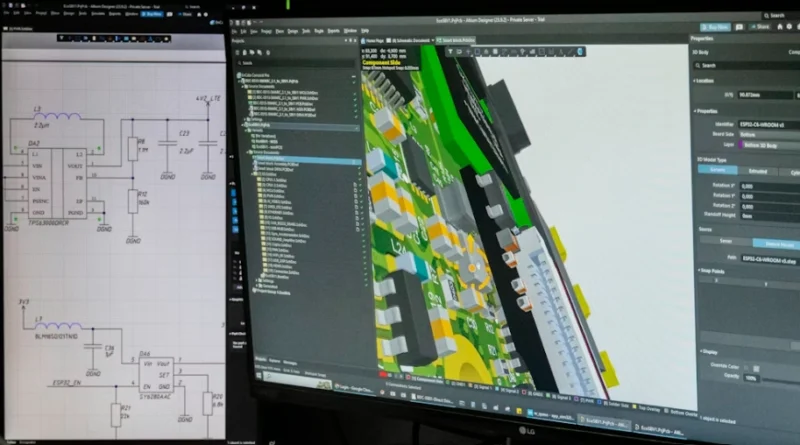Screen dimensions: 800x445
Task: Click the snapping icon next to the filter
Action: (459, 52)
